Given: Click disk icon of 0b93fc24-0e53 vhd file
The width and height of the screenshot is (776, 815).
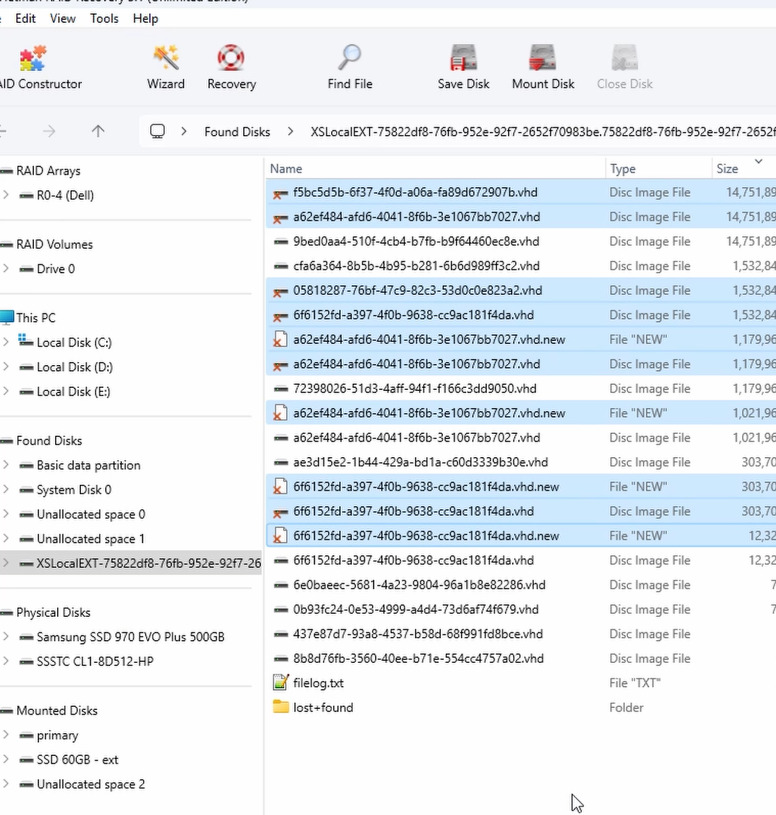Looking at the screenshot, I should pyautogui.click(x=281, y=609).
